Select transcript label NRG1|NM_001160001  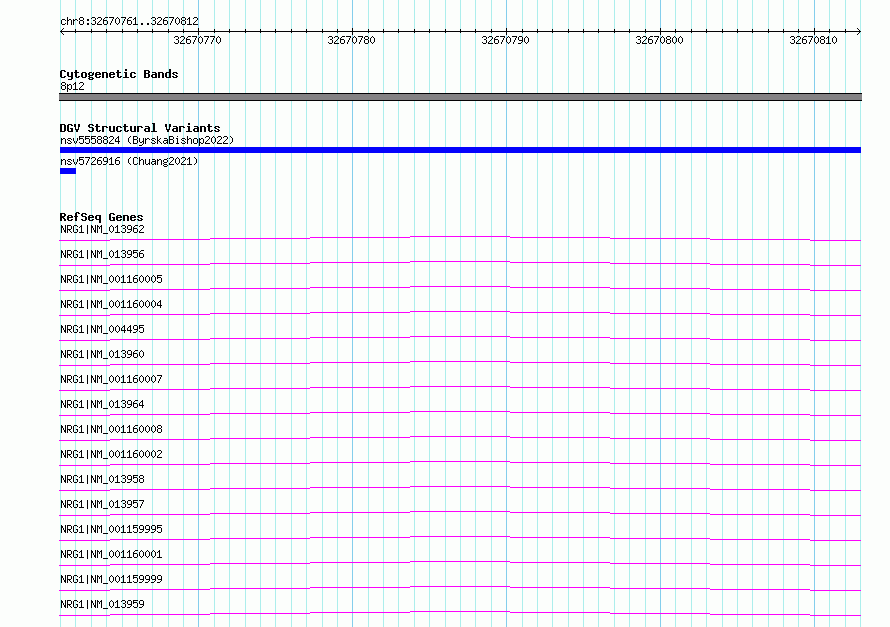click(111, 554)
